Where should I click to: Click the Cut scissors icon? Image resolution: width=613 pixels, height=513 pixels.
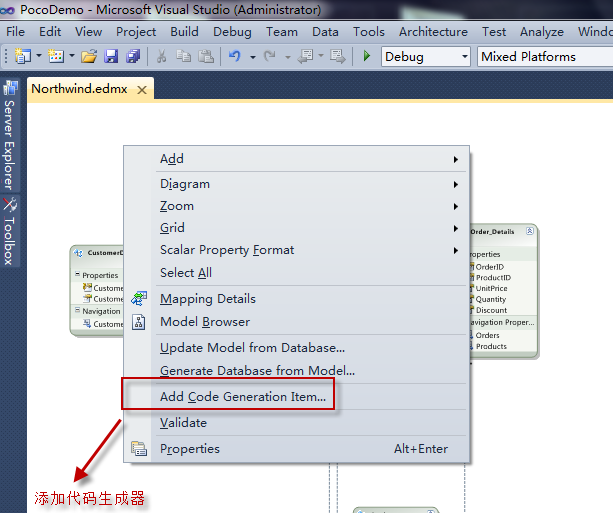click(x=161, y=57)
